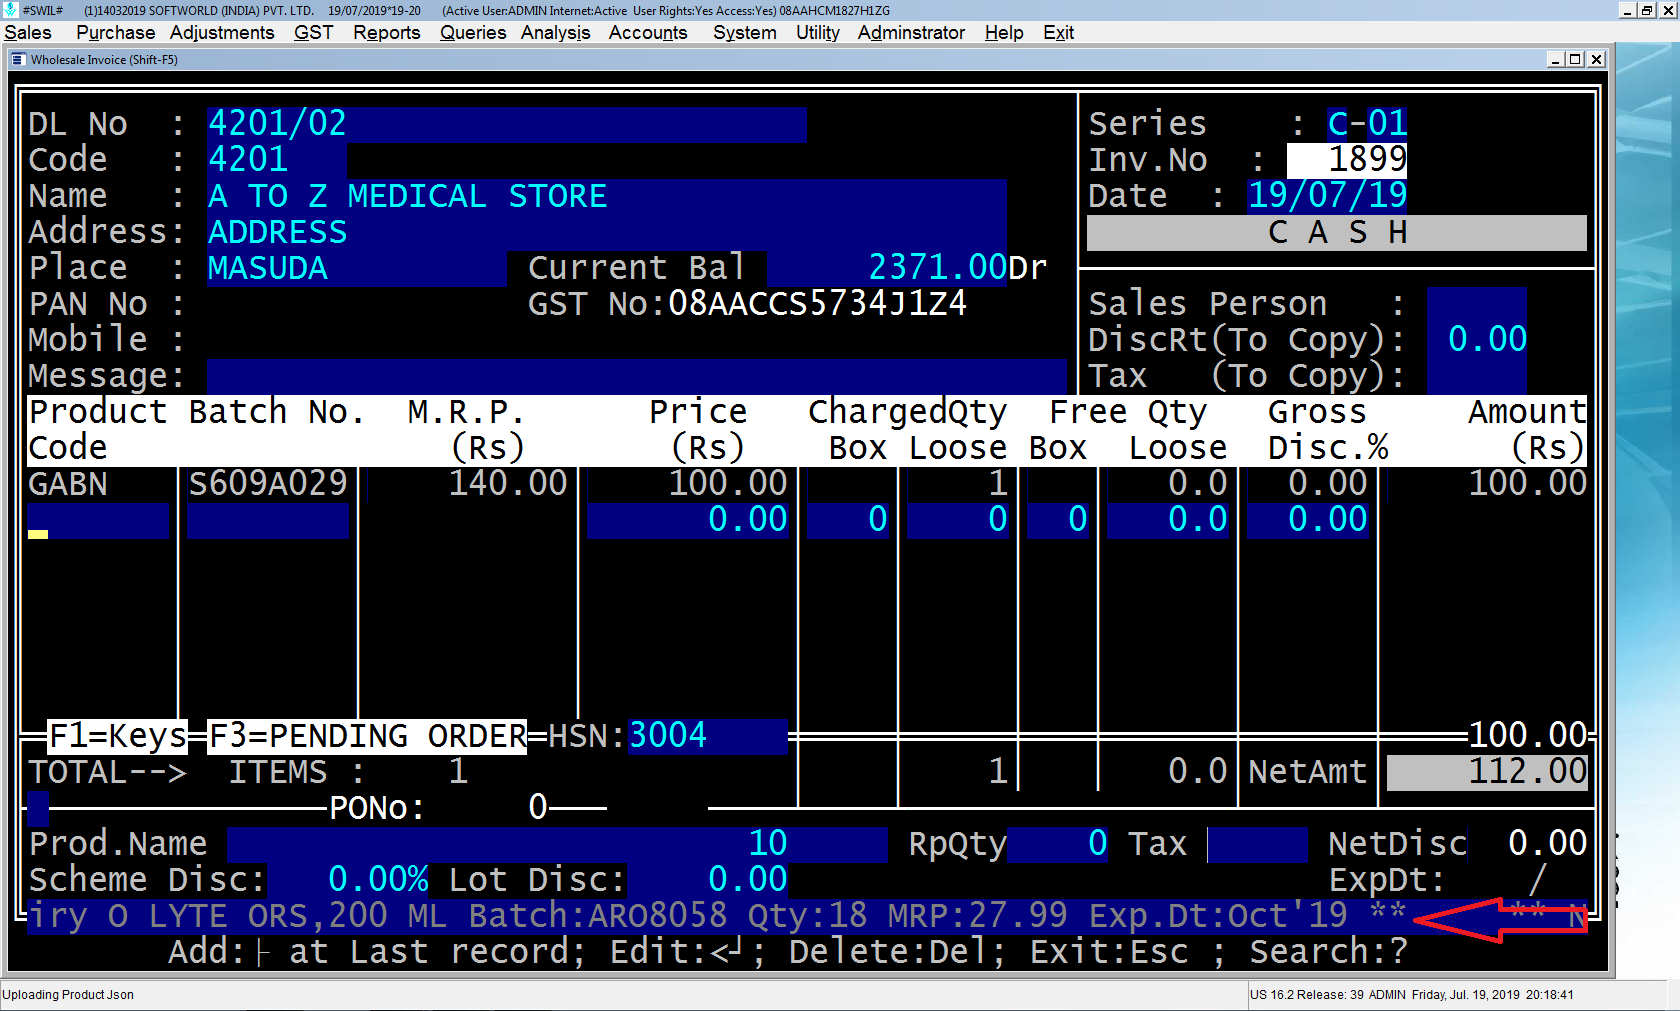Click the Inv.No field 1899
Image resolution: width=1680 pixels, height=1011 pixels.
(1347, 160)
